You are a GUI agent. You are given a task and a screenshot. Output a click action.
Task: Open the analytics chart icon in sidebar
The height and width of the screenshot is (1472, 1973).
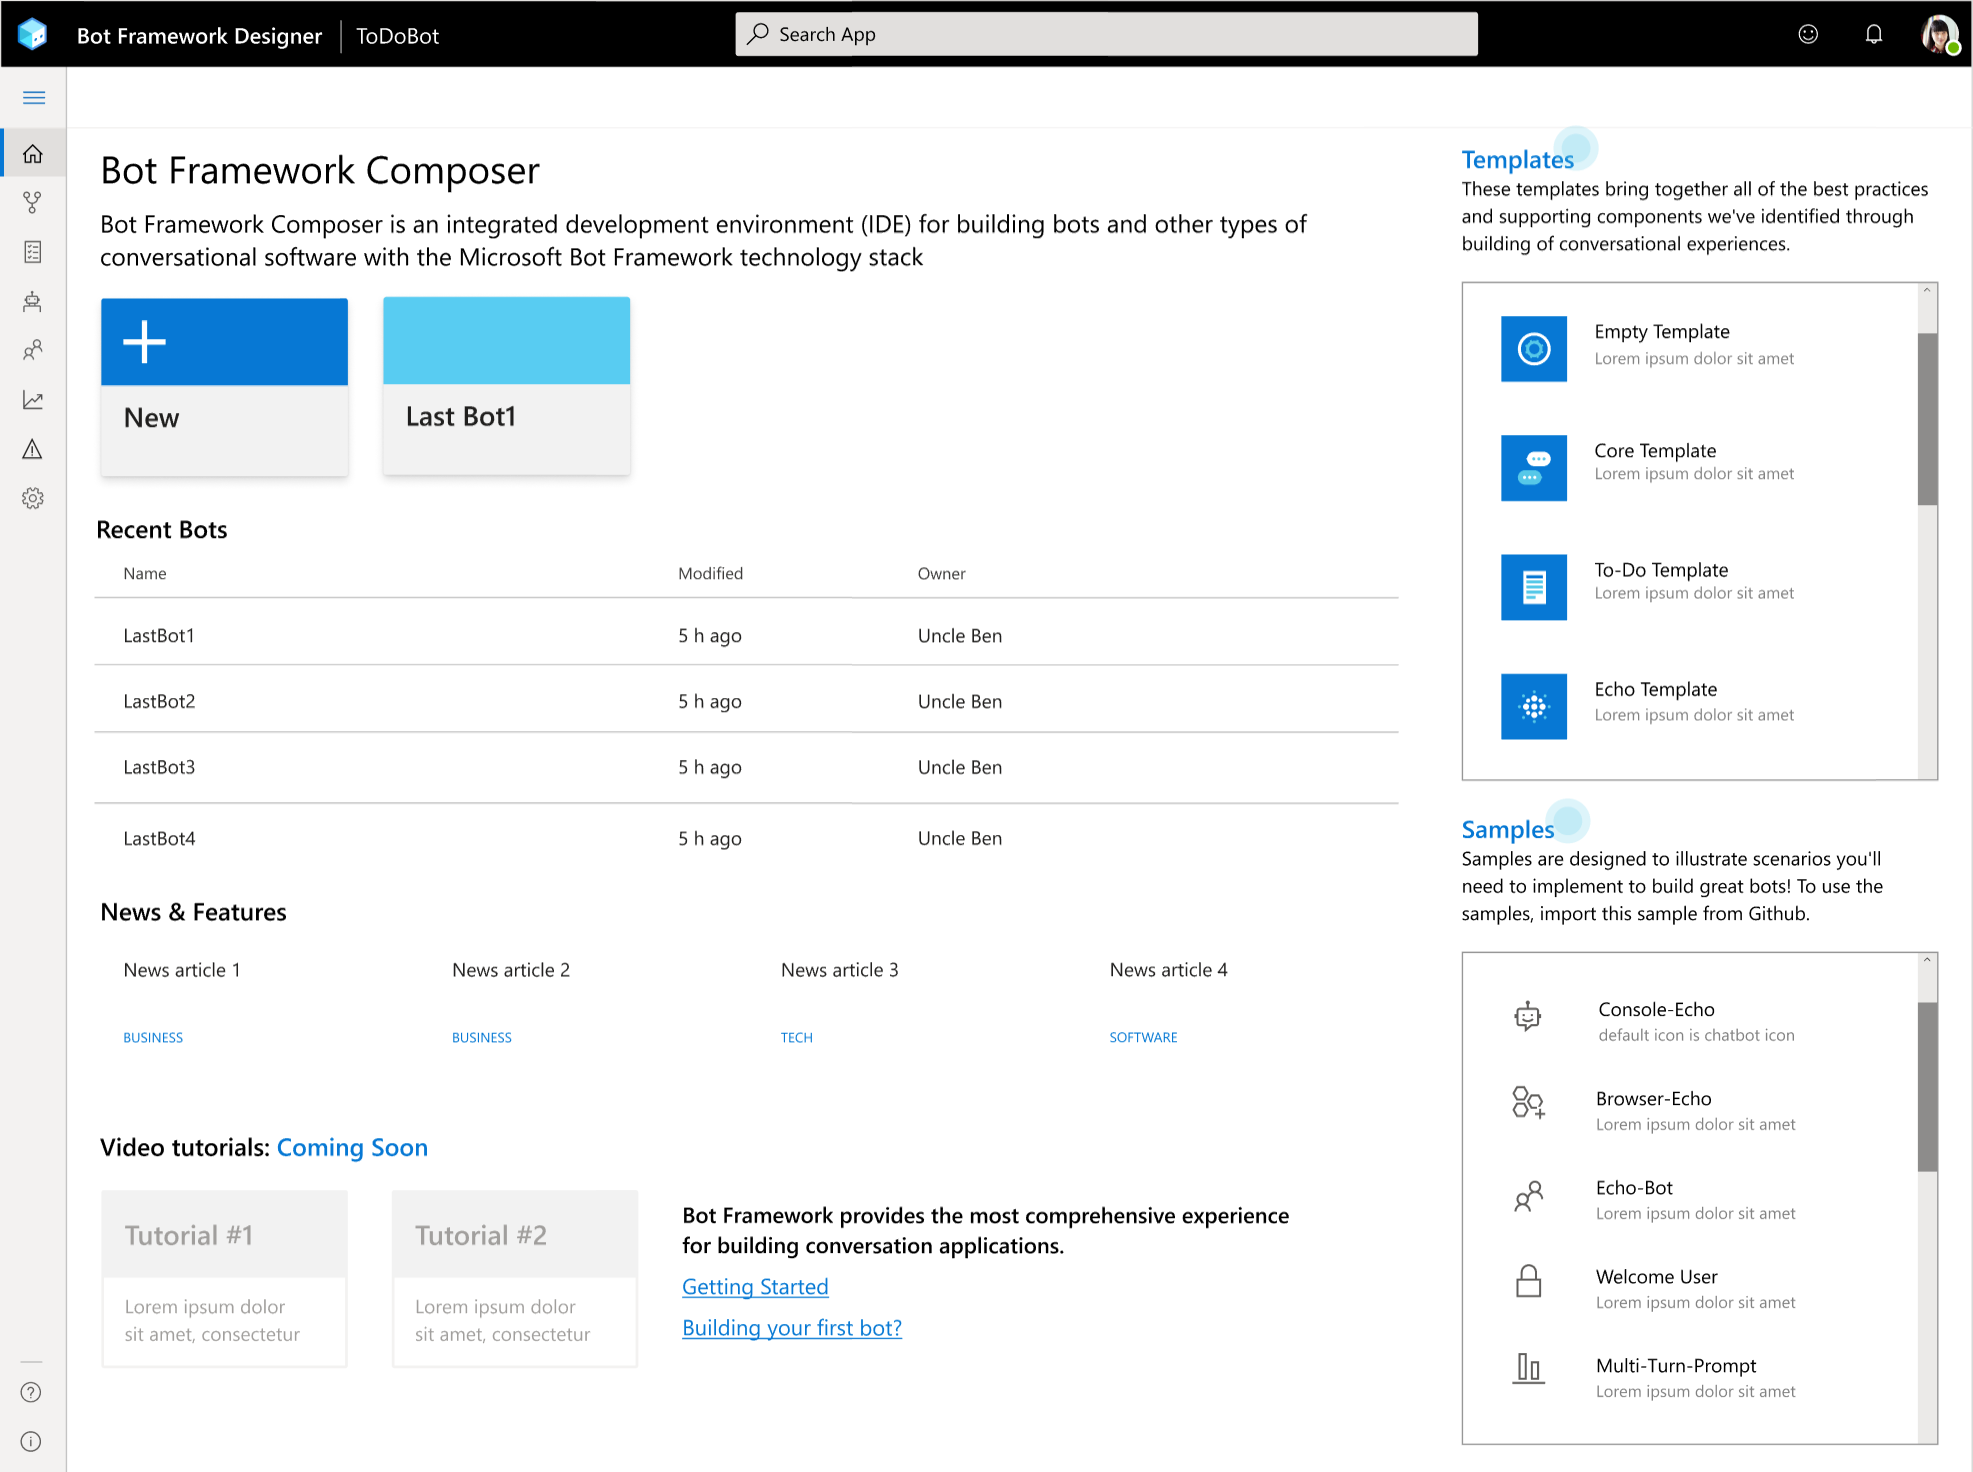coord(33,400)
